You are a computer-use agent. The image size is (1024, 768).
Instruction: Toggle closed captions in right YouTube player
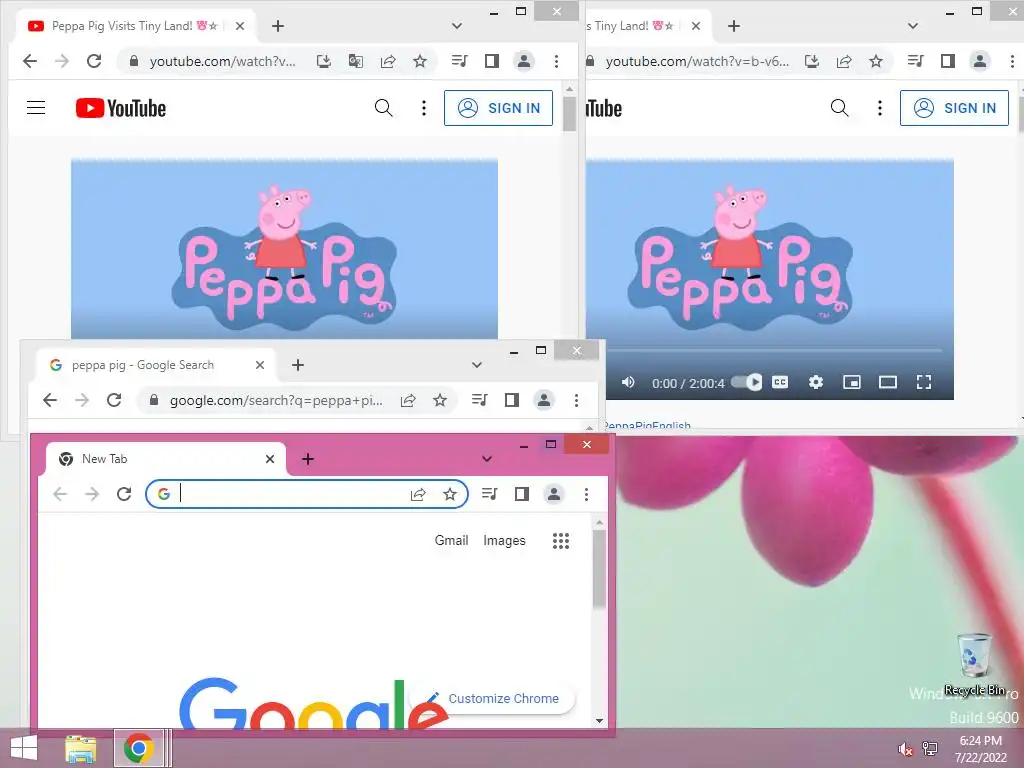[x=780, y=382]
